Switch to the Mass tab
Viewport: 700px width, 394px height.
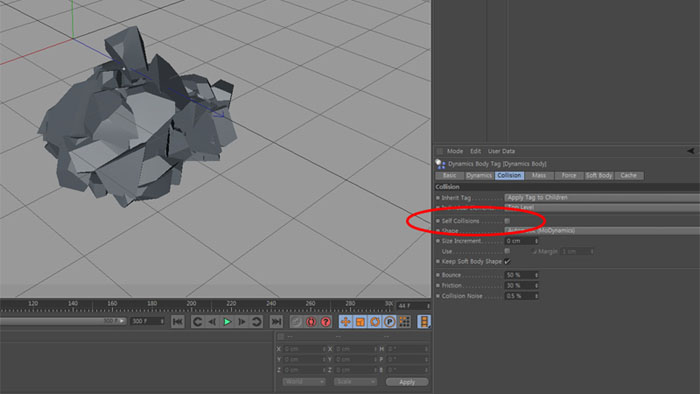539,175
